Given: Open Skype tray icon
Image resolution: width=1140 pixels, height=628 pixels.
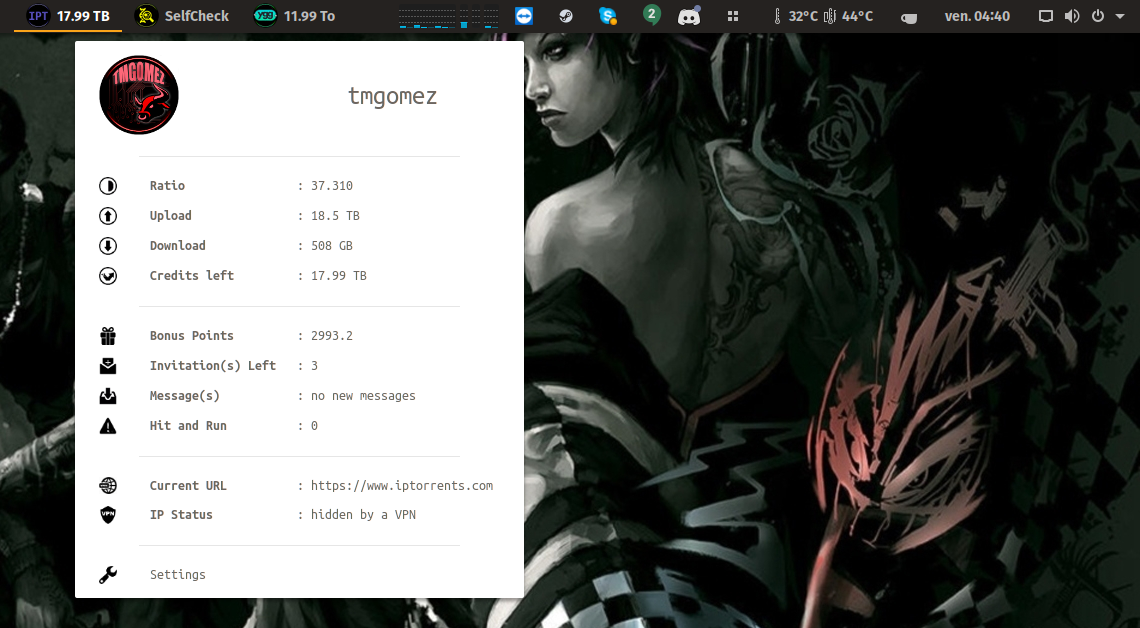Looking at the screenshot, I should [x=608, y=16].
